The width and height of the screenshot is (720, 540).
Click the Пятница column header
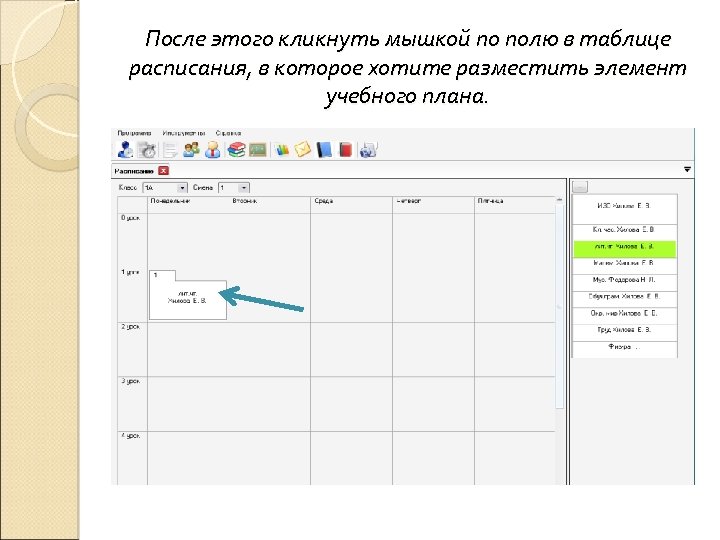click(x=490, y=201)
